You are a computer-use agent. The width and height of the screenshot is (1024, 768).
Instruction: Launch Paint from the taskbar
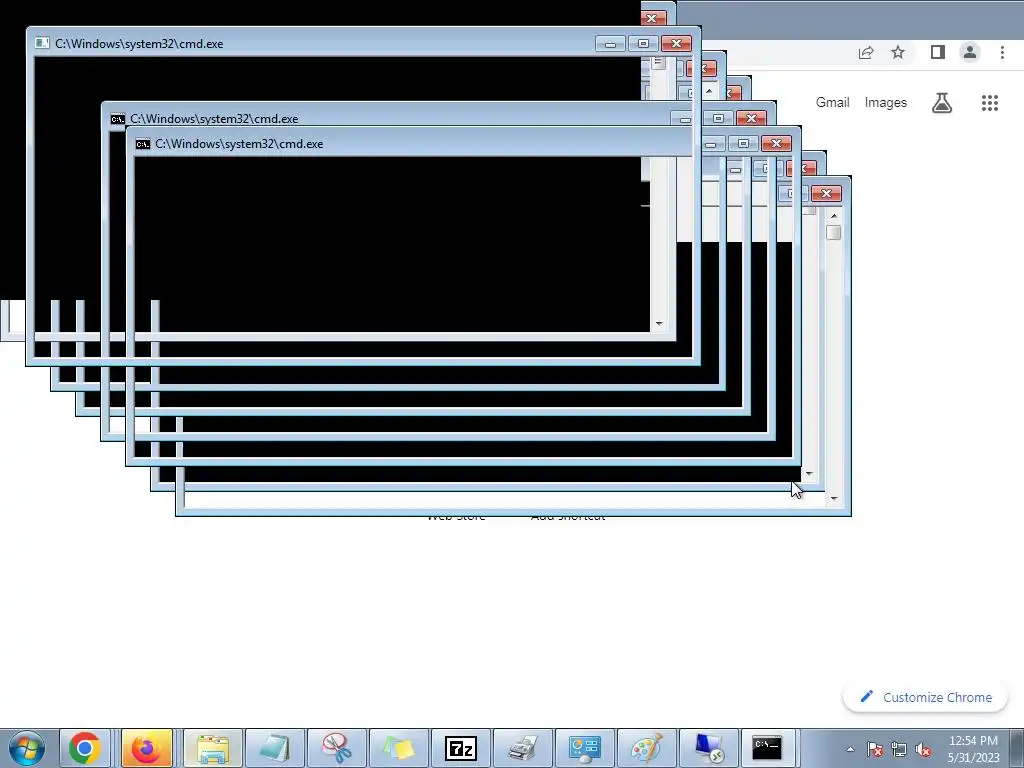(647, 748)
